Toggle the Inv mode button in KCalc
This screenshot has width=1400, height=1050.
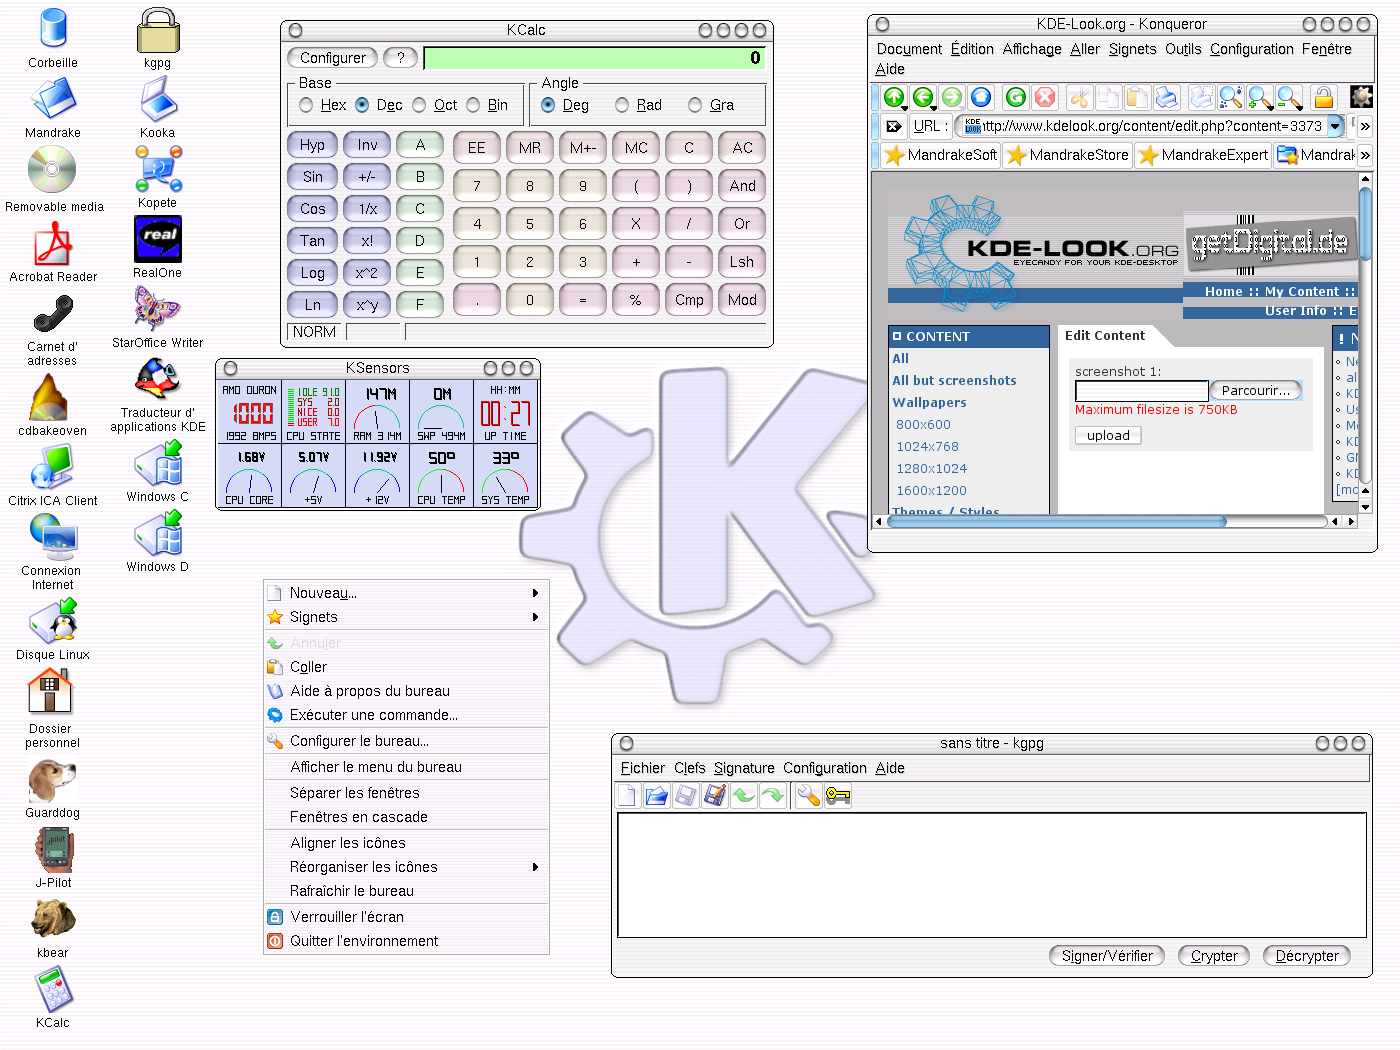click(367, 145)
